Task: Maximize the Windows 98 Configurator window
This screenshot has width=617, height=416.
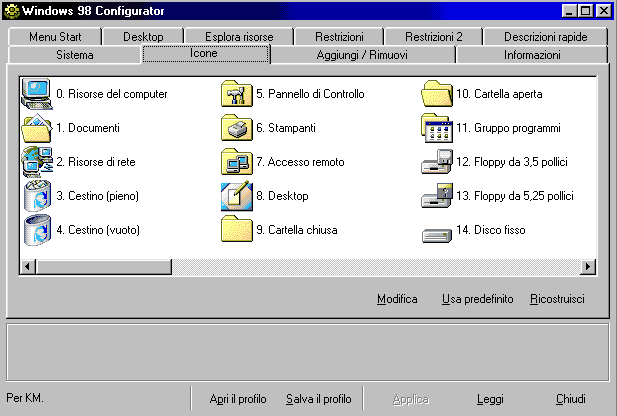Action: (x=585, y=11)
